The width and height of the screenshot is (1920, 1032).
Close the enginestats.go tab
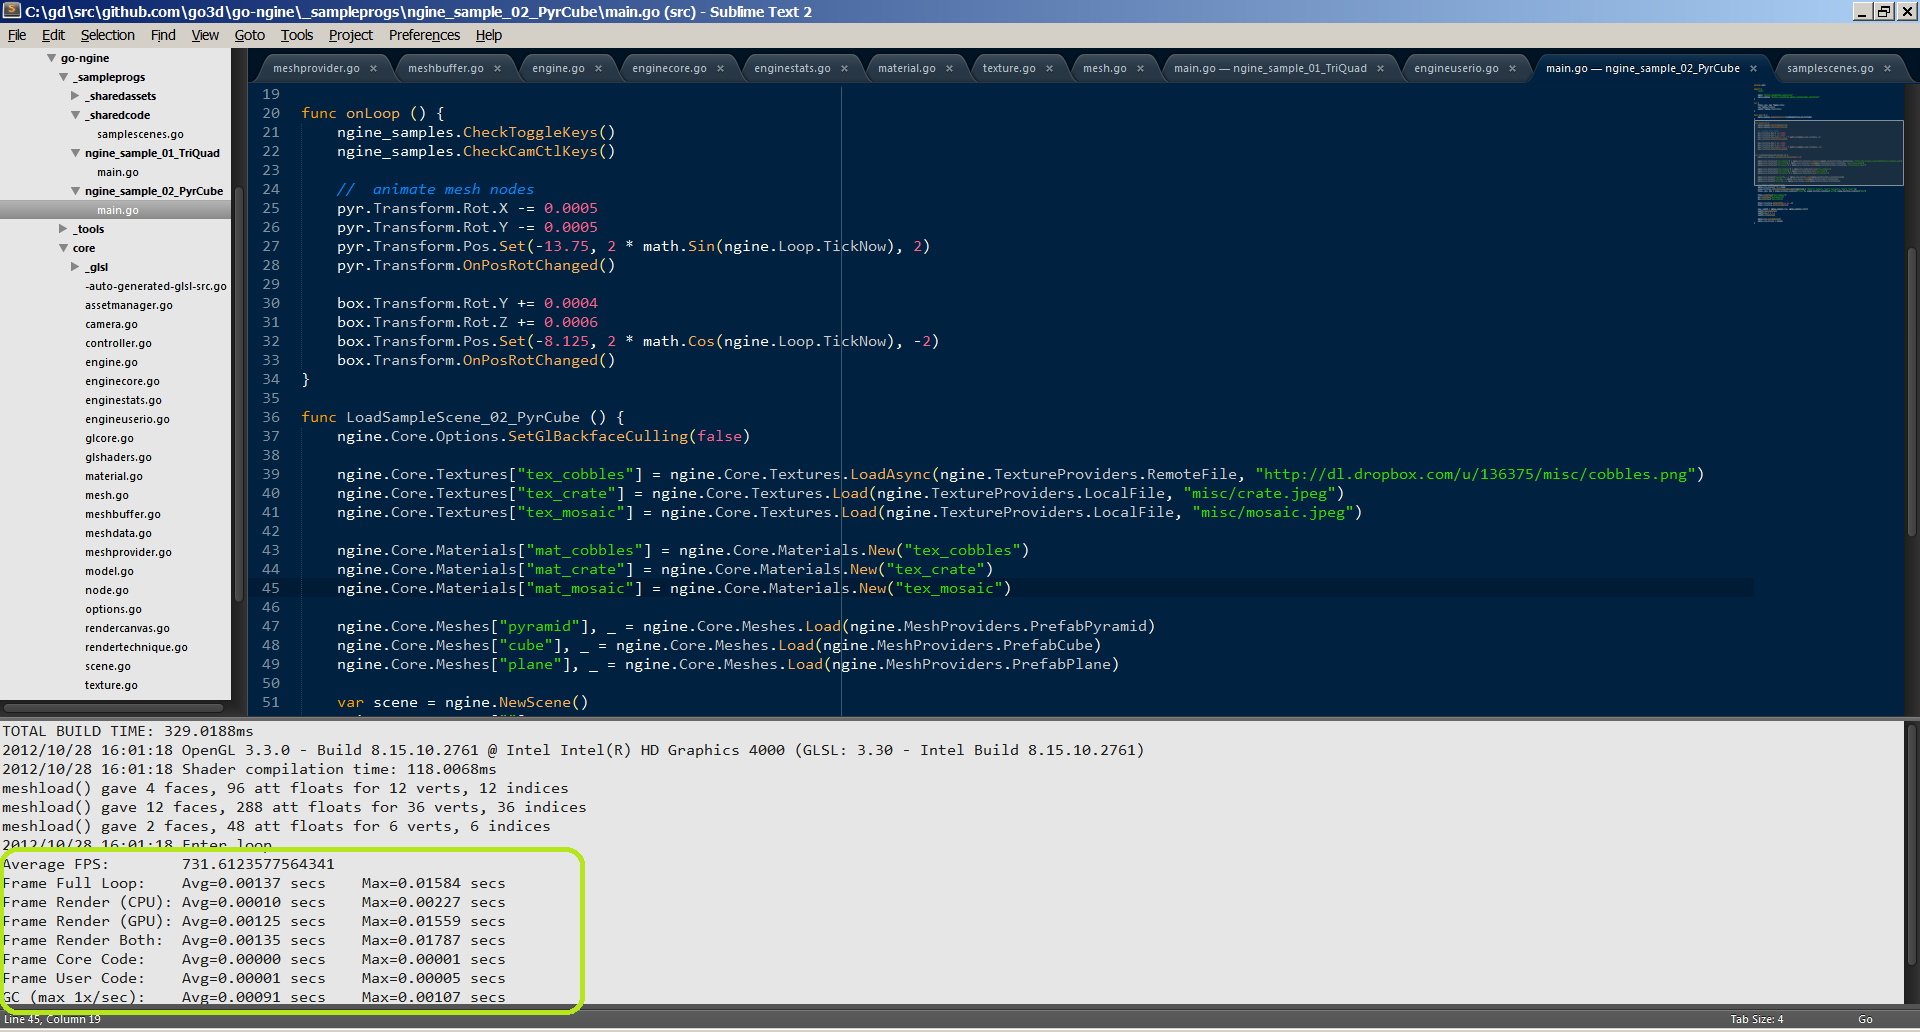pos(844,69)
